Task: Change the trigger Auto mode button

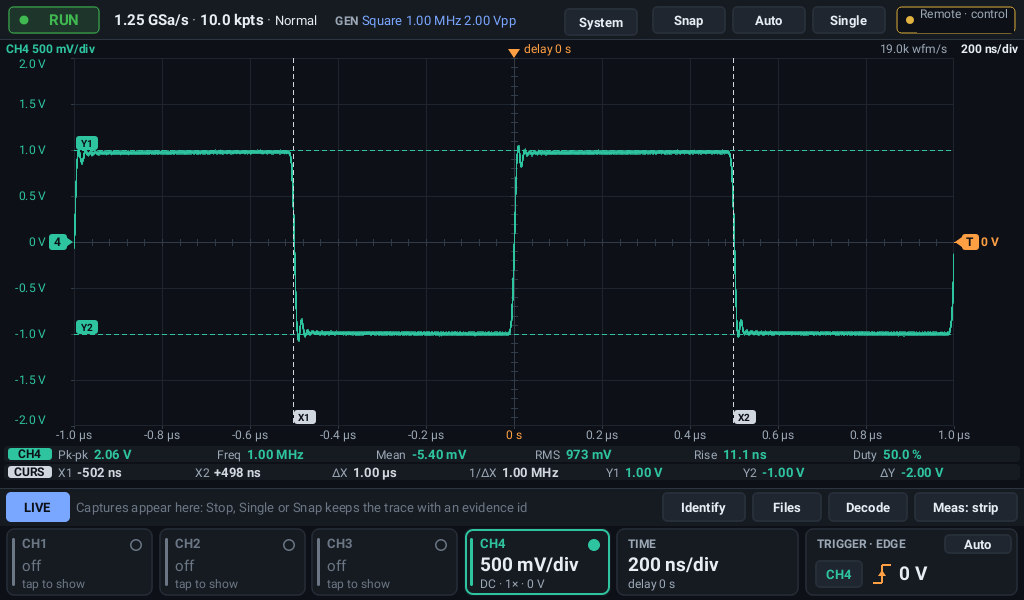Action: click(977, 545)
